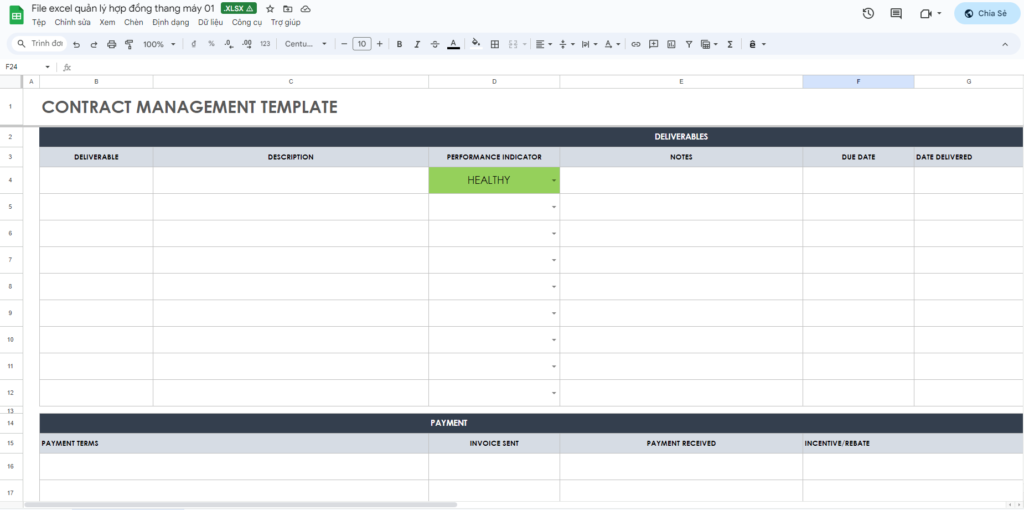The width and height of the screenshot is (1024, 510).
Task: Click the print icon
Action: pos(111,44)
